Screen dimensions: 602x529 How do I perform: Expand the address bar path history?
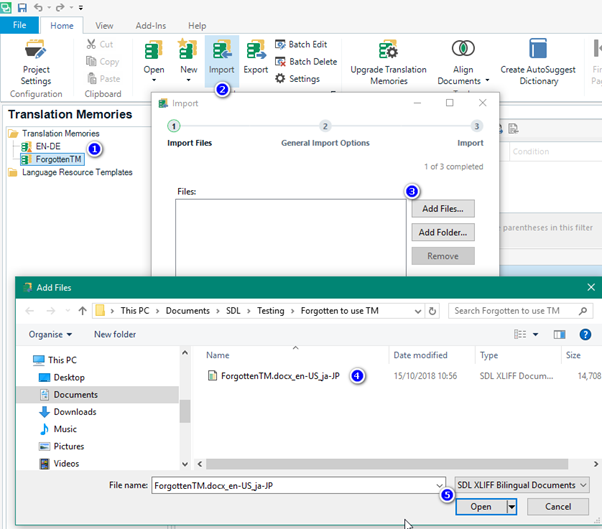point(418,311)
